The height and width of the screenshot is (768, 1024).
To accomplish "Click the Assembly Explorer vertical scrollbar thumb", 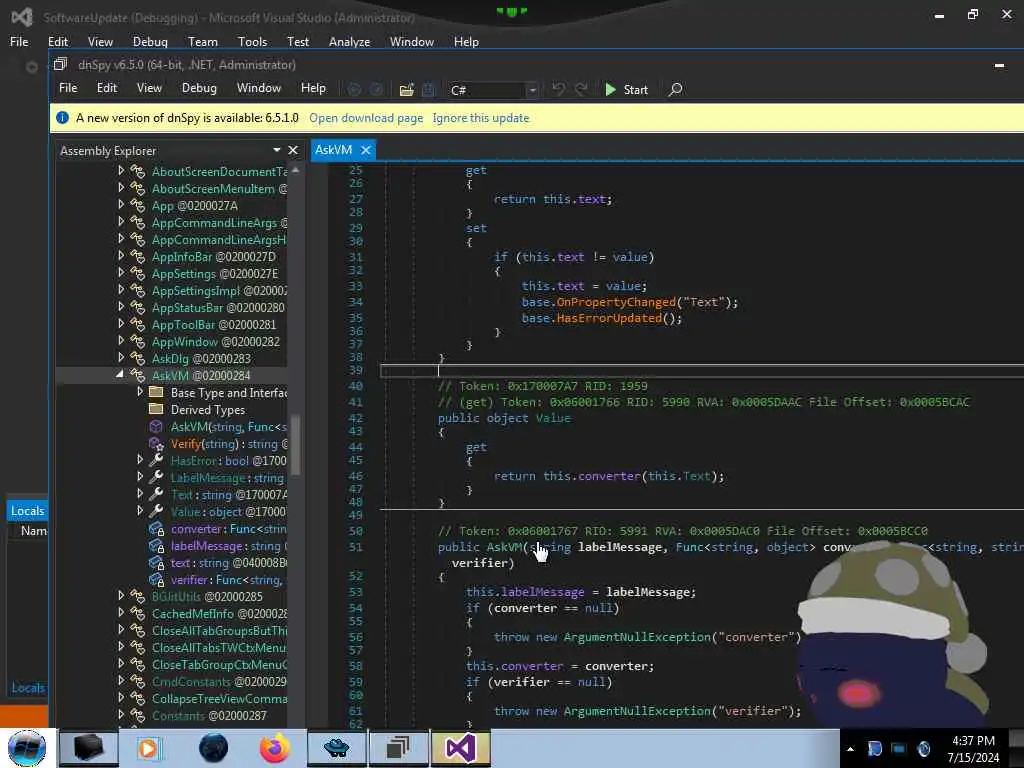I will tap(295, 445).
